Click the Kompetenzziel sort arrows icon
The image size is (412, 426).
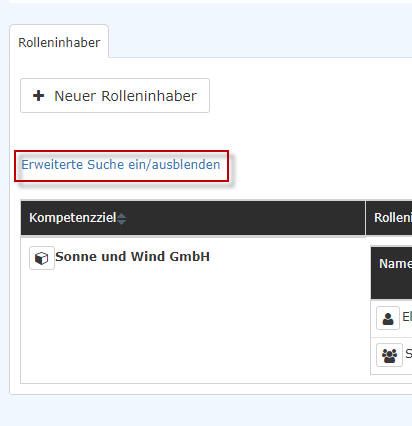(x=122, y=219)
